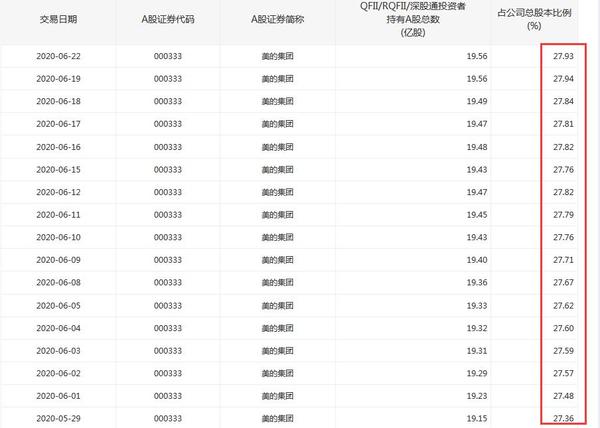Click the A股证券简称 column header
Viewport: 600px width, 428px height.
click(277, 19)
